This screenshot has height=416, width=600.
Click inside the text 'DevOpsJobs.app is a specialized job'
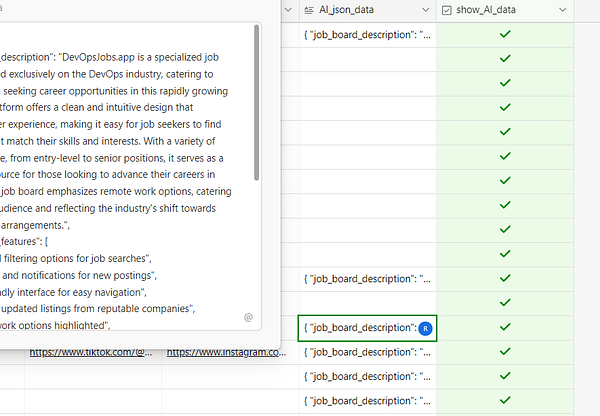click(x=140, y=57)
